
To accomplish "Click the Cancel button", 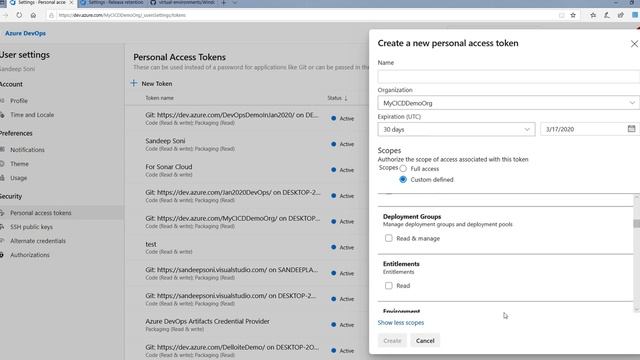I will 425,340.
